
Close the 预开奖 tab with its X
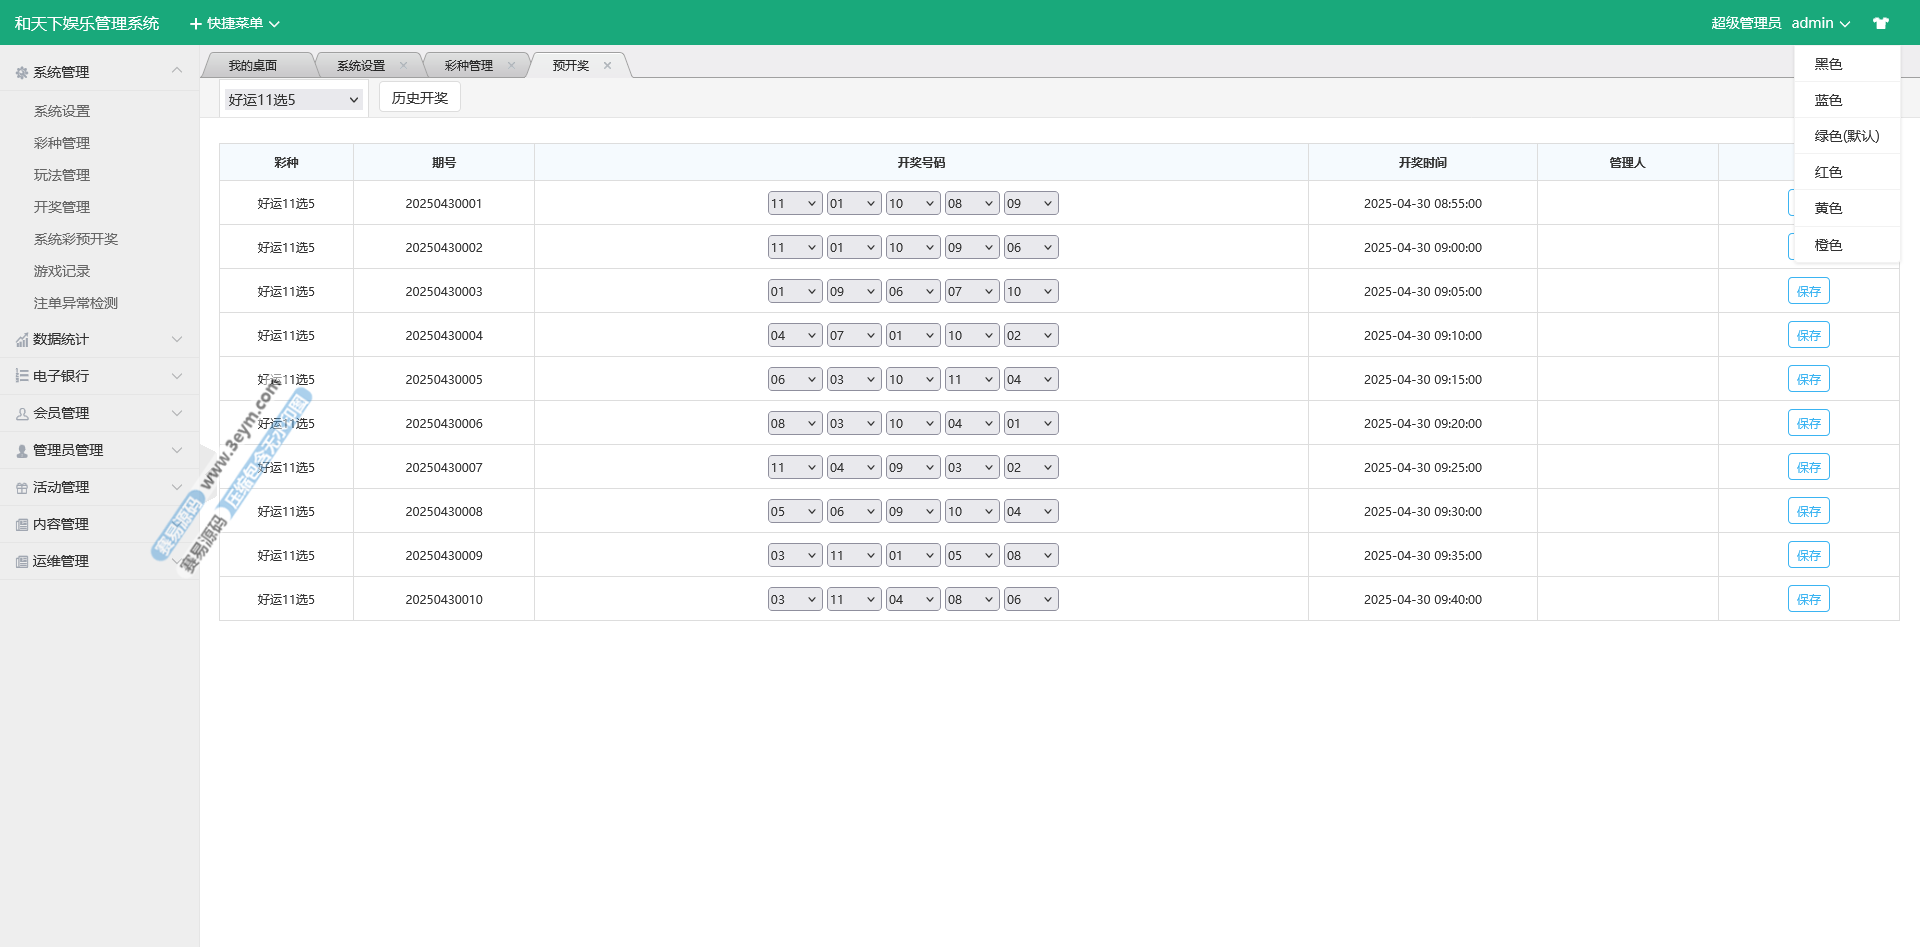(607, 66)
